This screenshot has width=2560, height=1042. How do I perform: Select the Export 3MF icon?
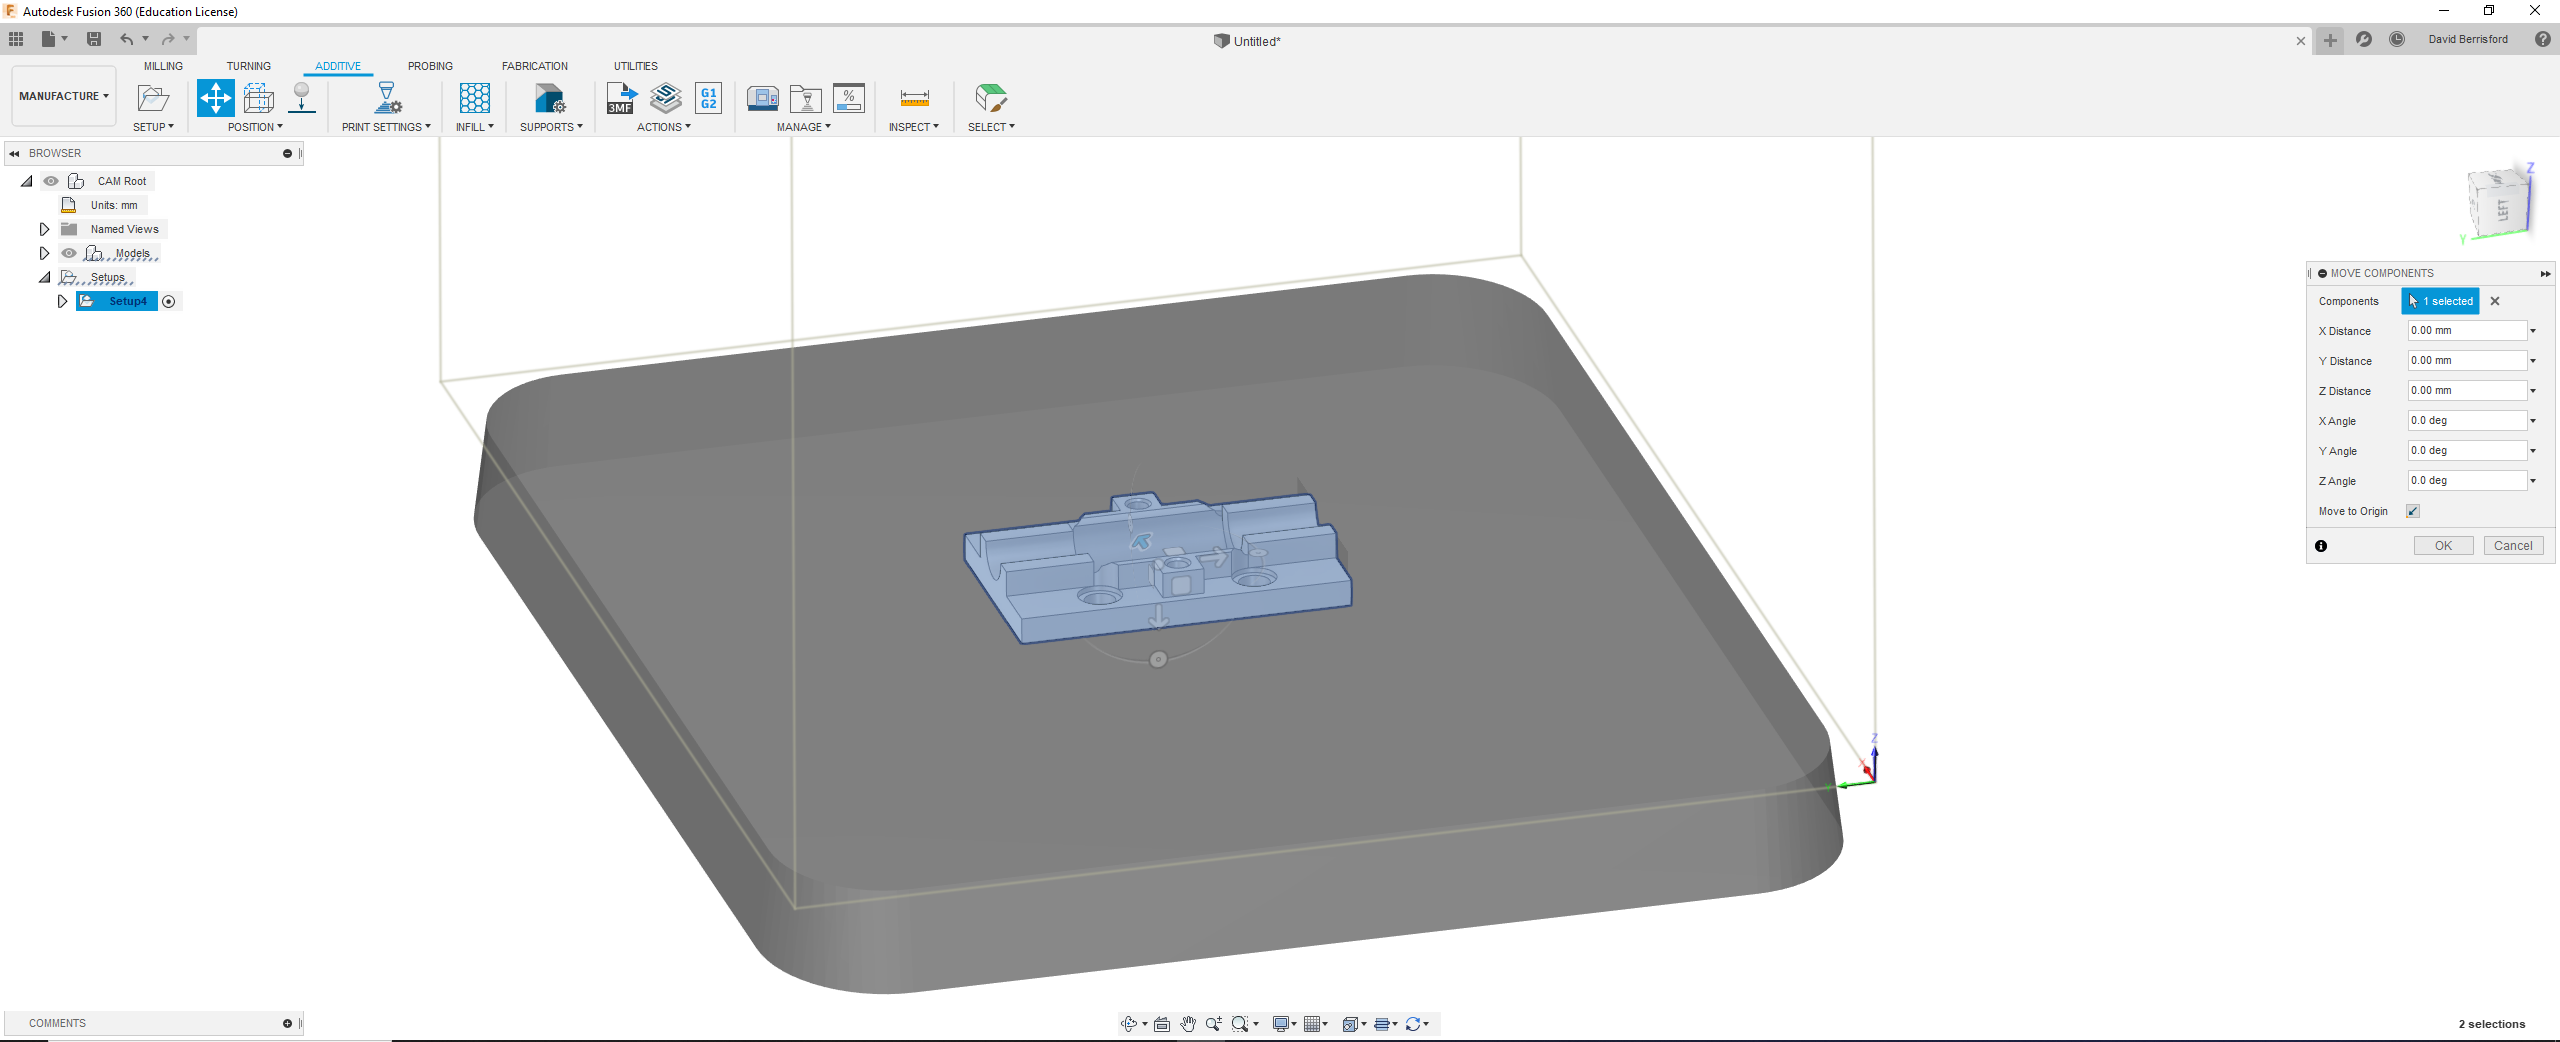621,98
